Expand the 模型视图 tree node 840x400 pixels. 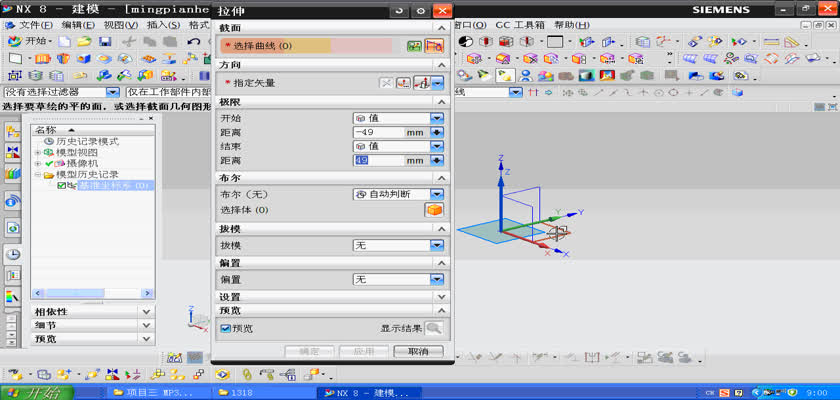pos(38,153)
